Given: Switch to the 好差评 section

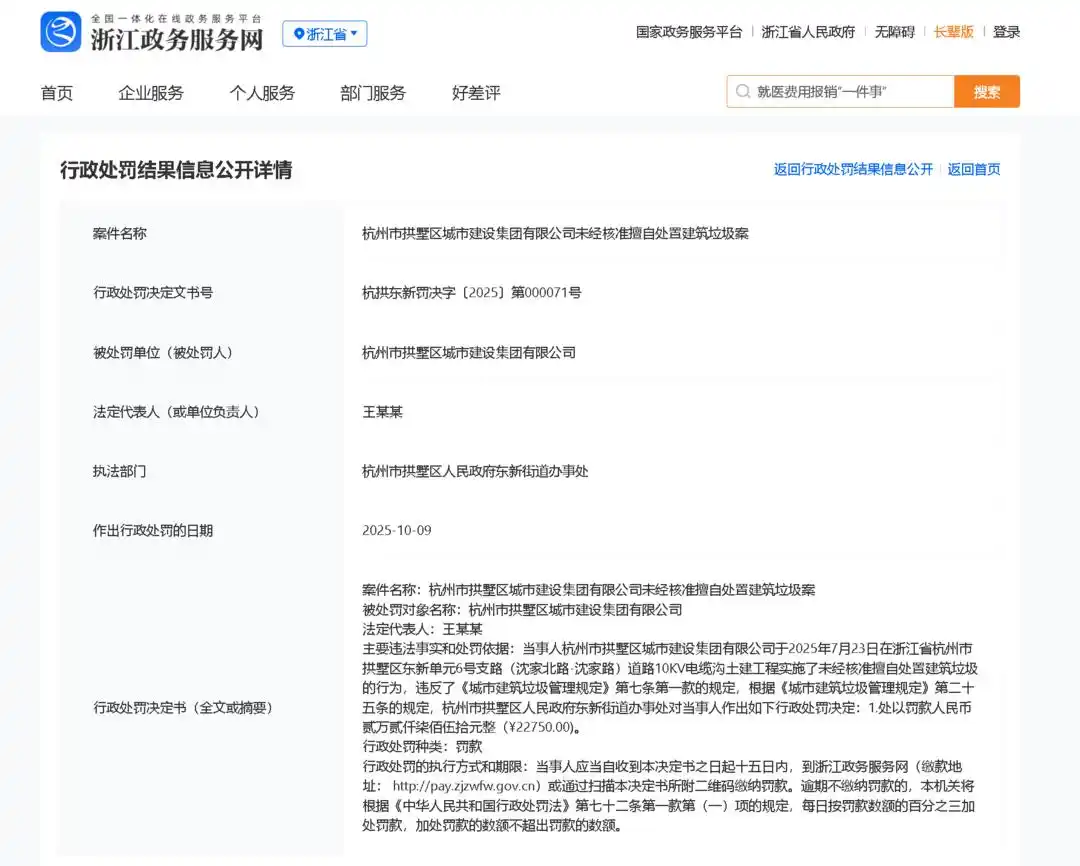Looking at the screenshot, I should point(476,93).
